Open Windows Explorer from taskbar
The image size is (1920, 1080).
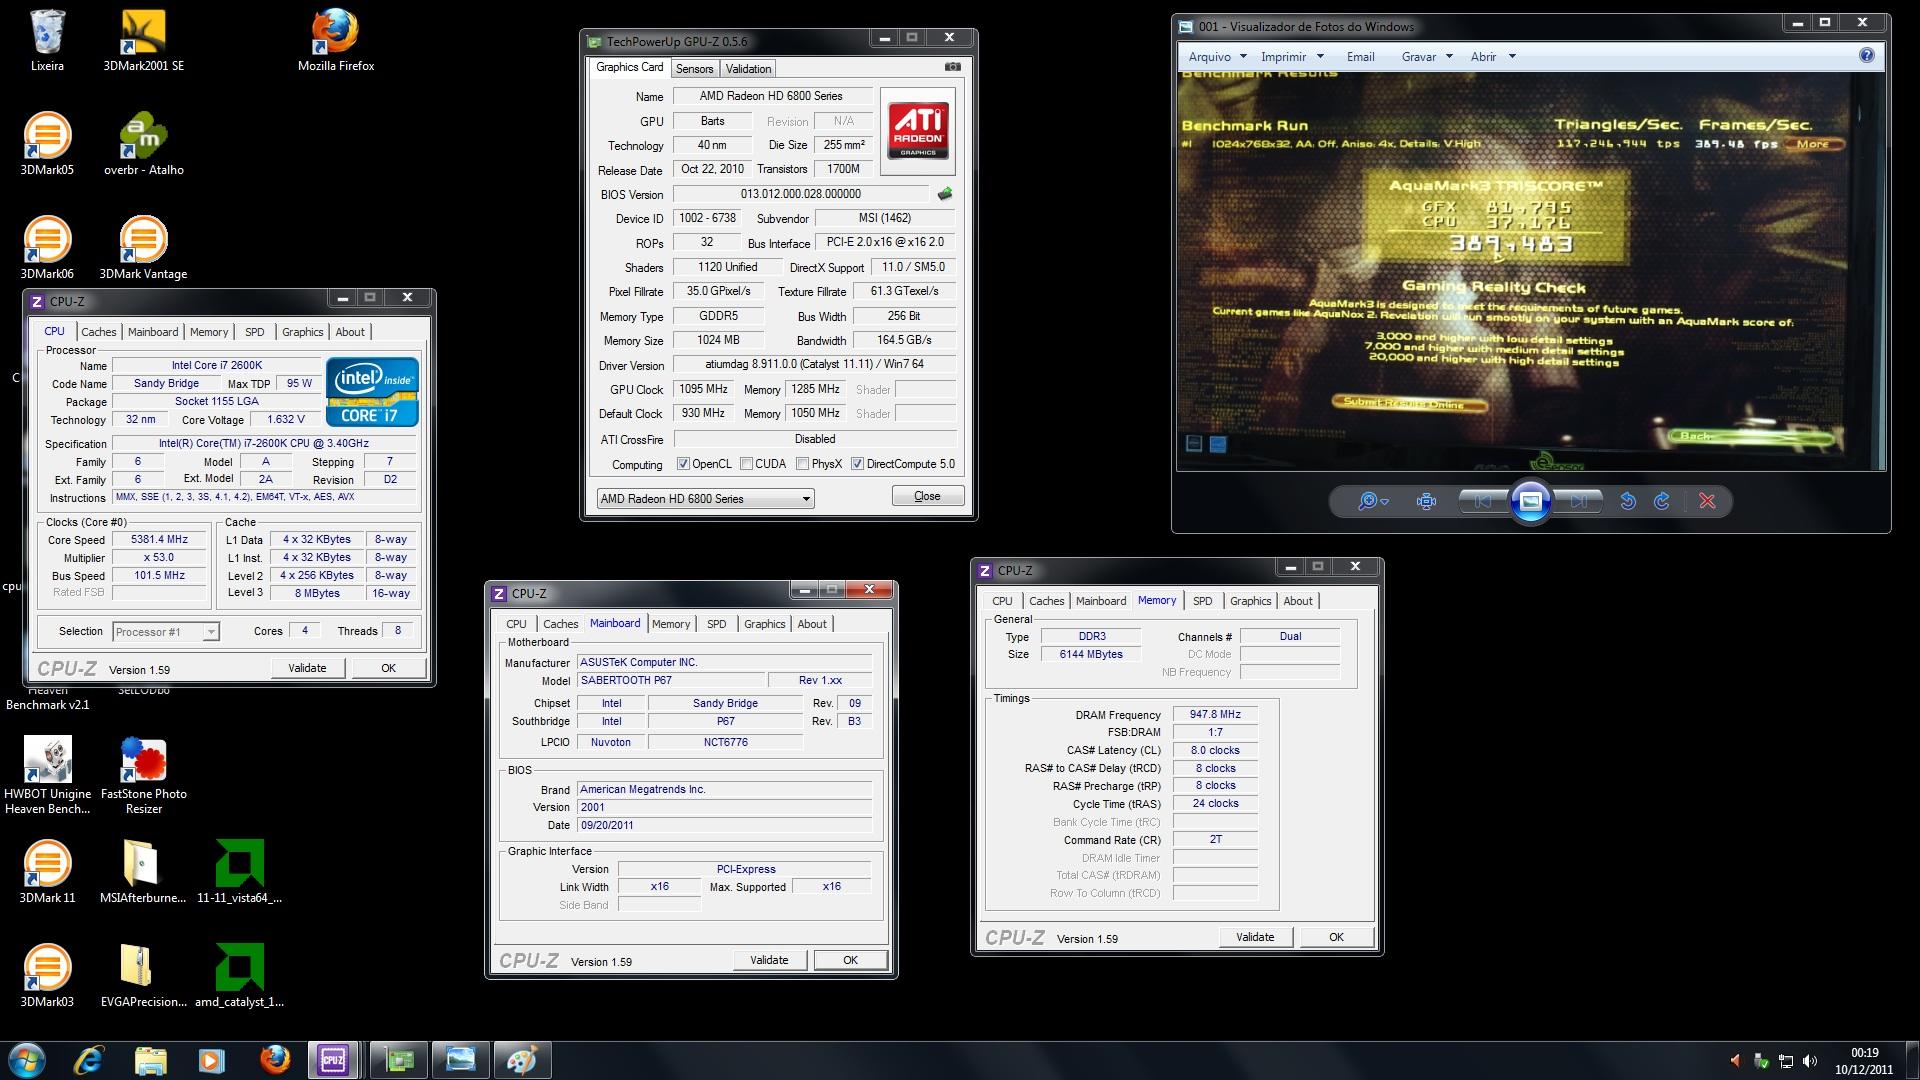point(150,1060)
